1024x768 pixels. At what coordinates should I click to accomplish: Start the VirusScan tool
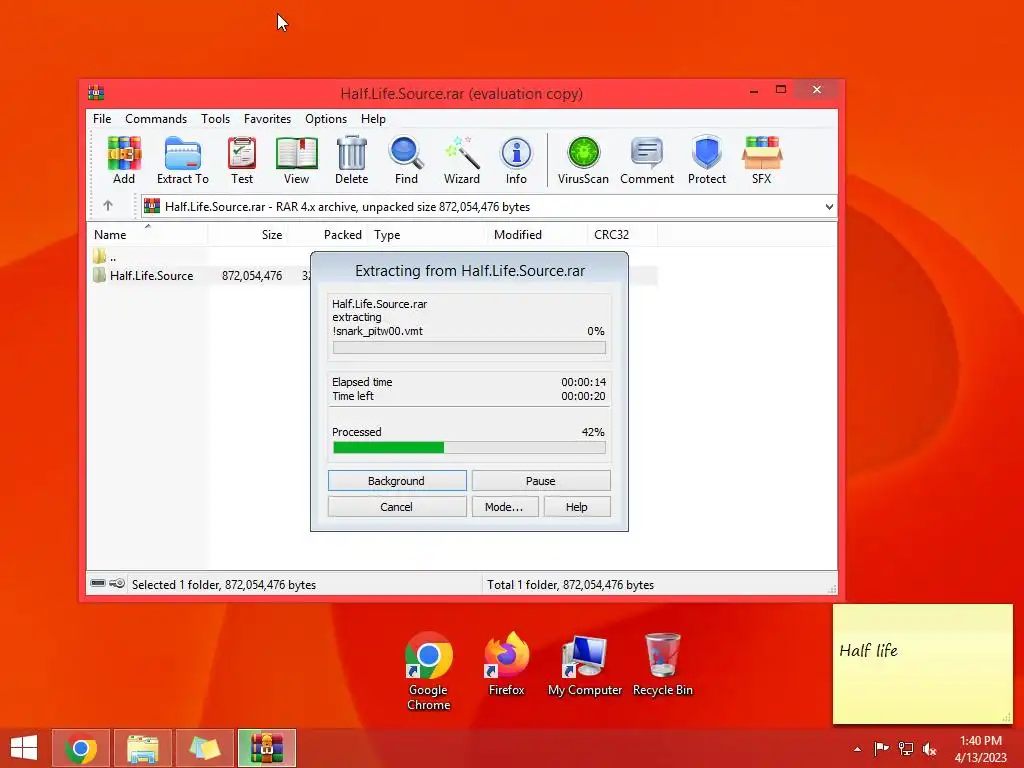[583, 160]
